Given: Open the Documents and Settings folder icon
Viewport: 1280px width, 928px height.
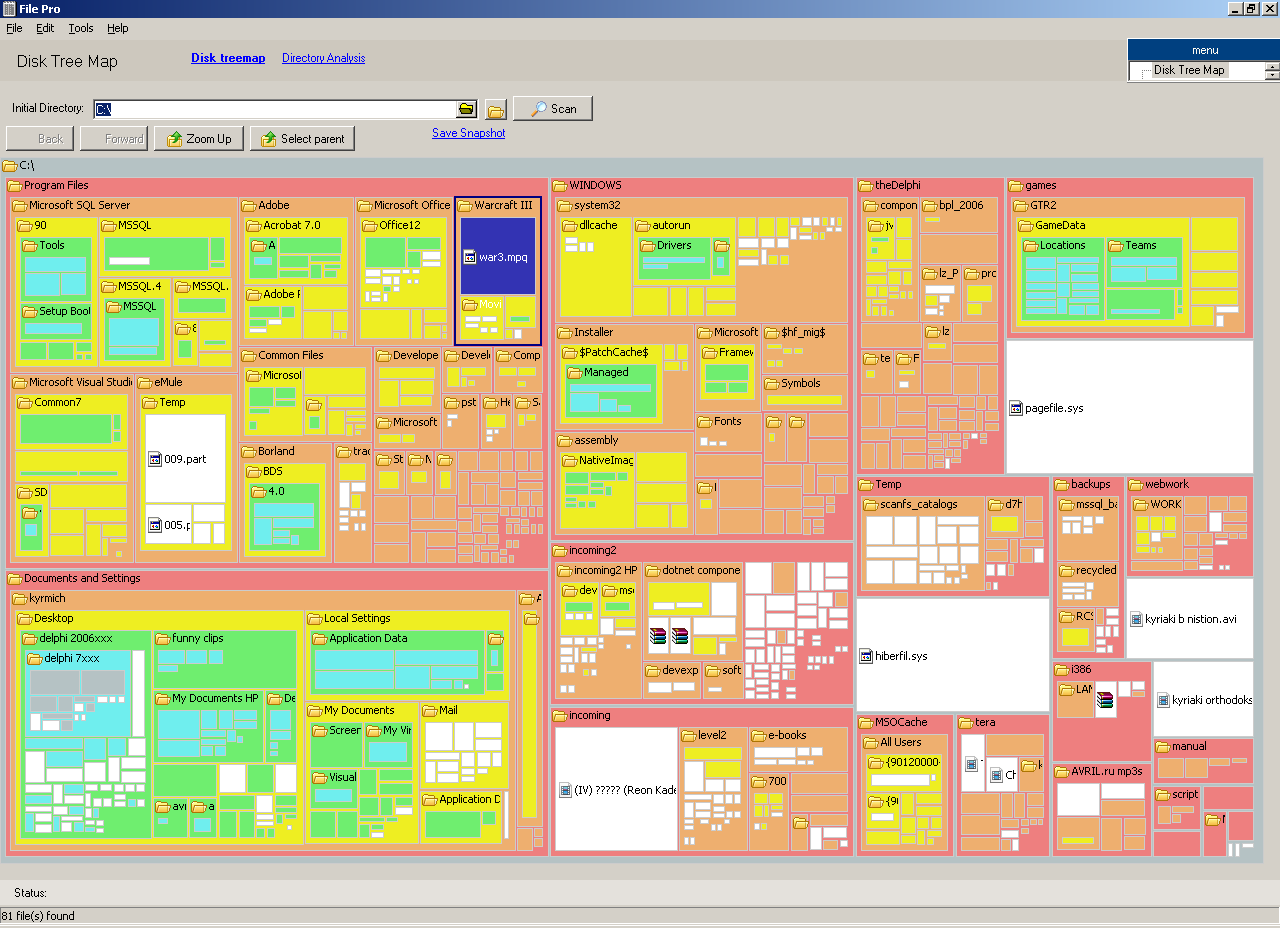Looking at the screenshot, I should [x=16, y=578].
